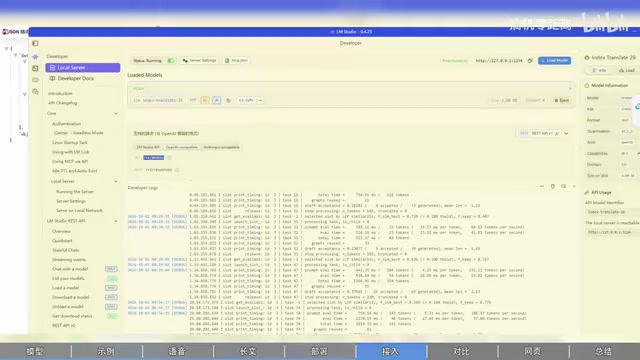The width and height of the screenshot is (640, 360).
Task: Open the Quickstart docs page
Action: [x=62, y=241]
